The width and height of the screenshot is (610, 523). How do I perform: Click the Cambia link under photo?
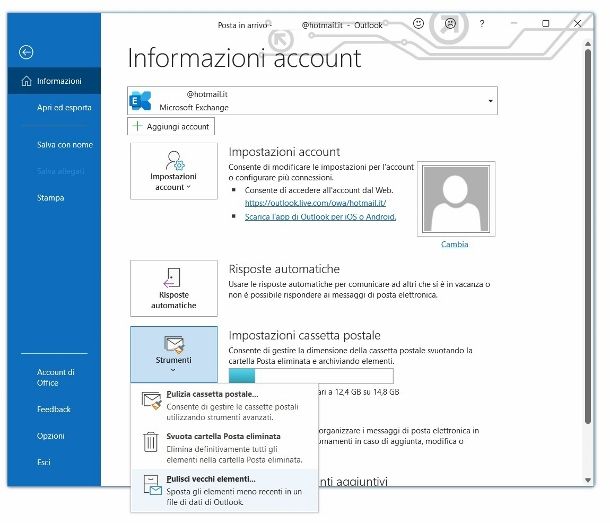coord(454,244)
